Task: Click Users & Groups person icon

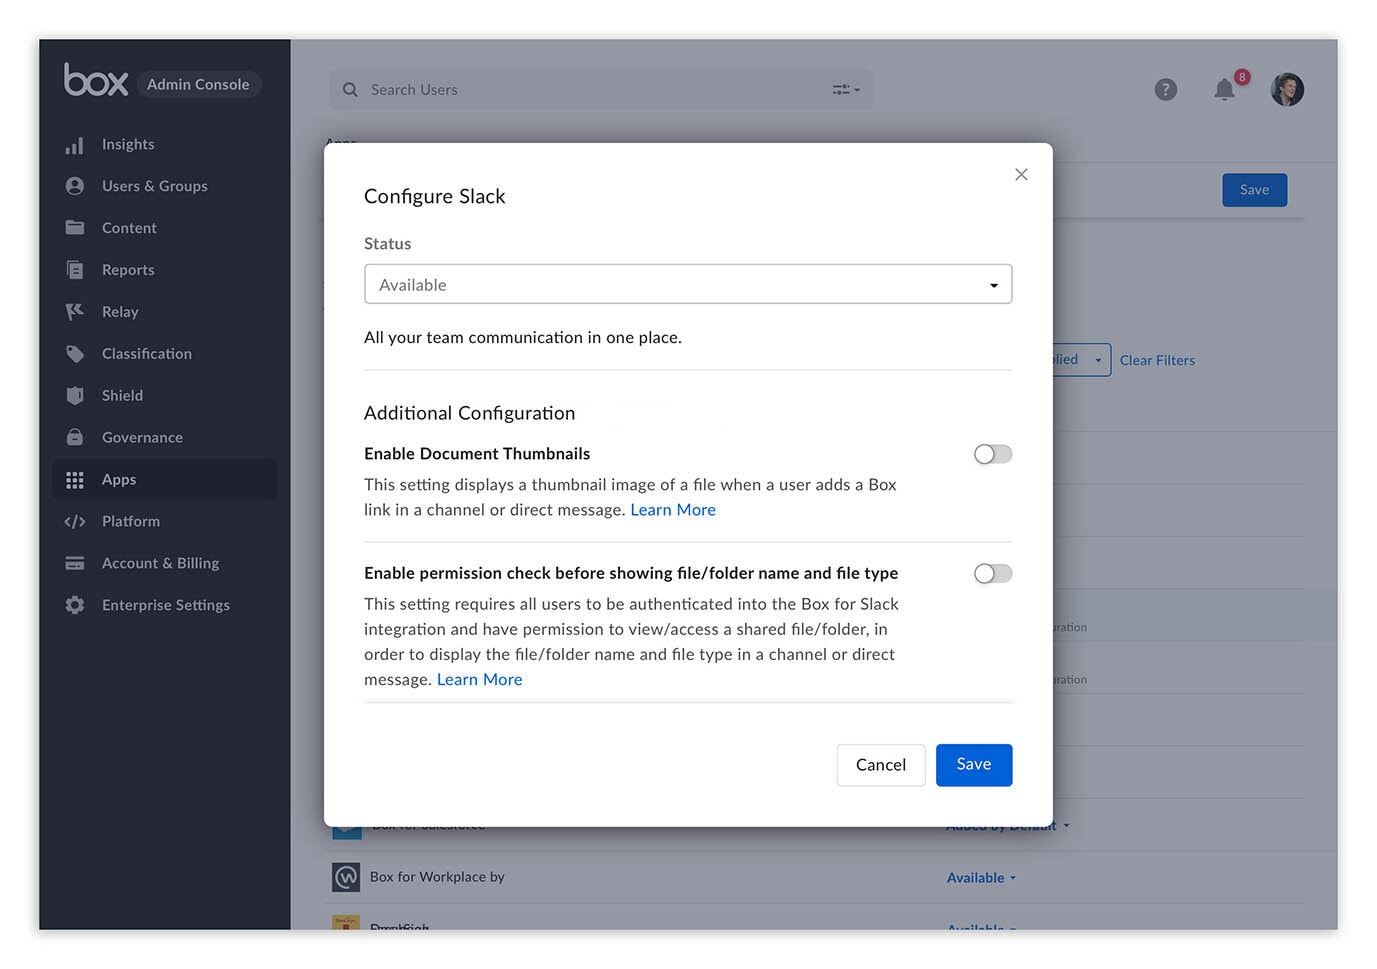Action: (74, 186)
